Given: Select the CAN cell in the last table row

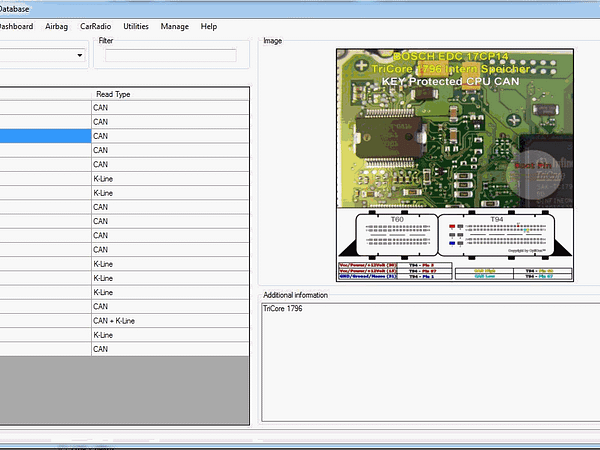Looking at the screenshot, I should point(170,349).
